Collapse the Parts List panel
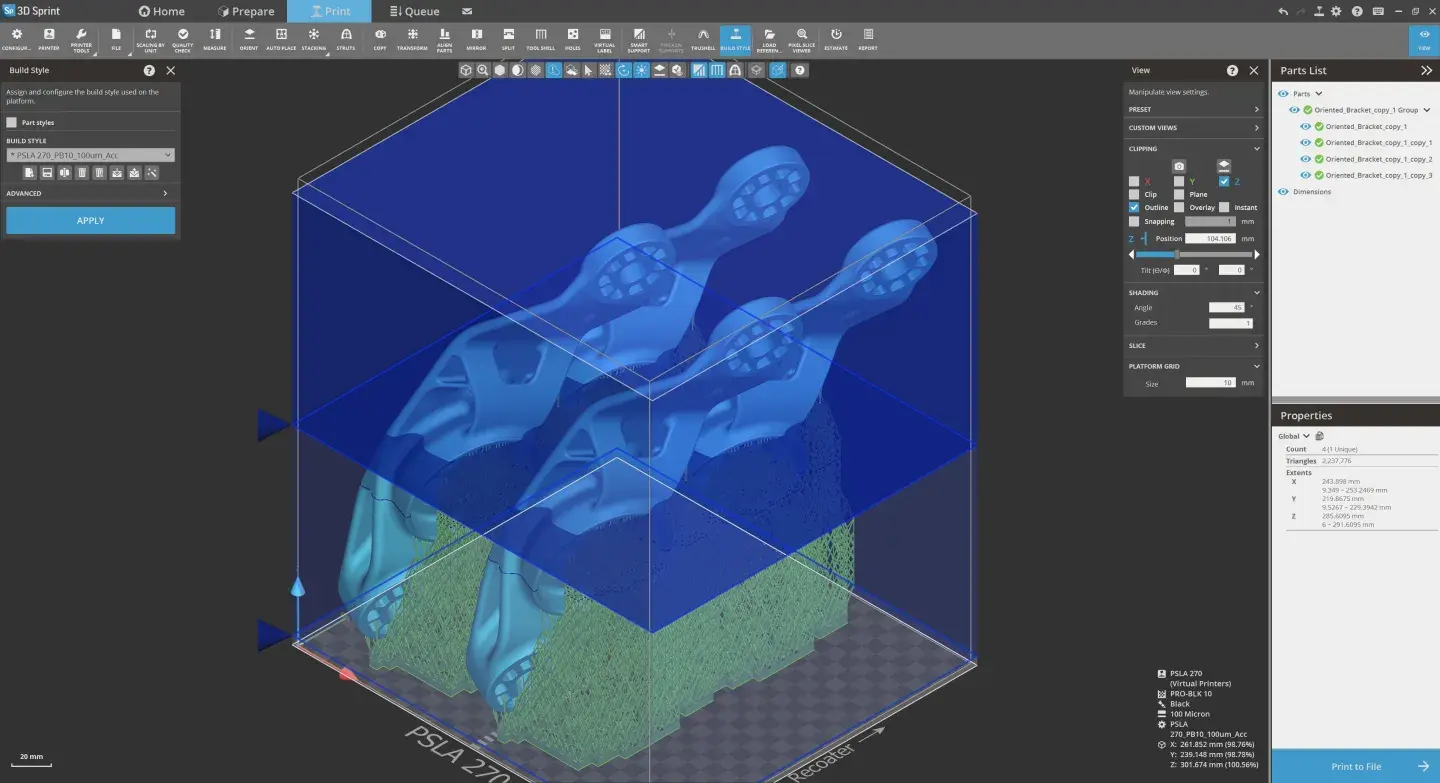Image resolution: width=1440 pixels, height=783 pixels. pos(1426,71)
